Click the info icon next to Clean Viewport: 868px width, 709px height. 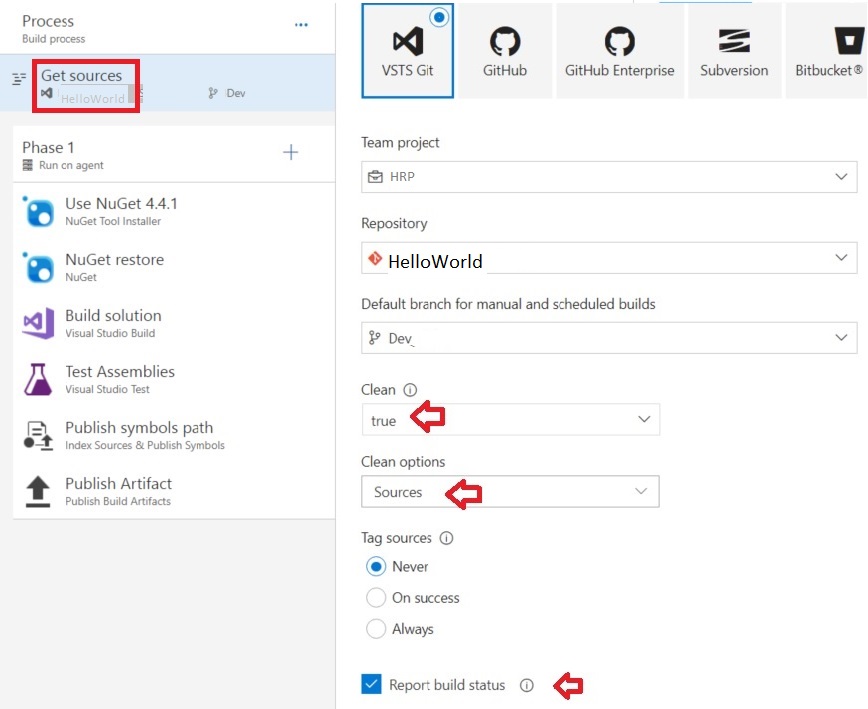click(x=410, y=390)
